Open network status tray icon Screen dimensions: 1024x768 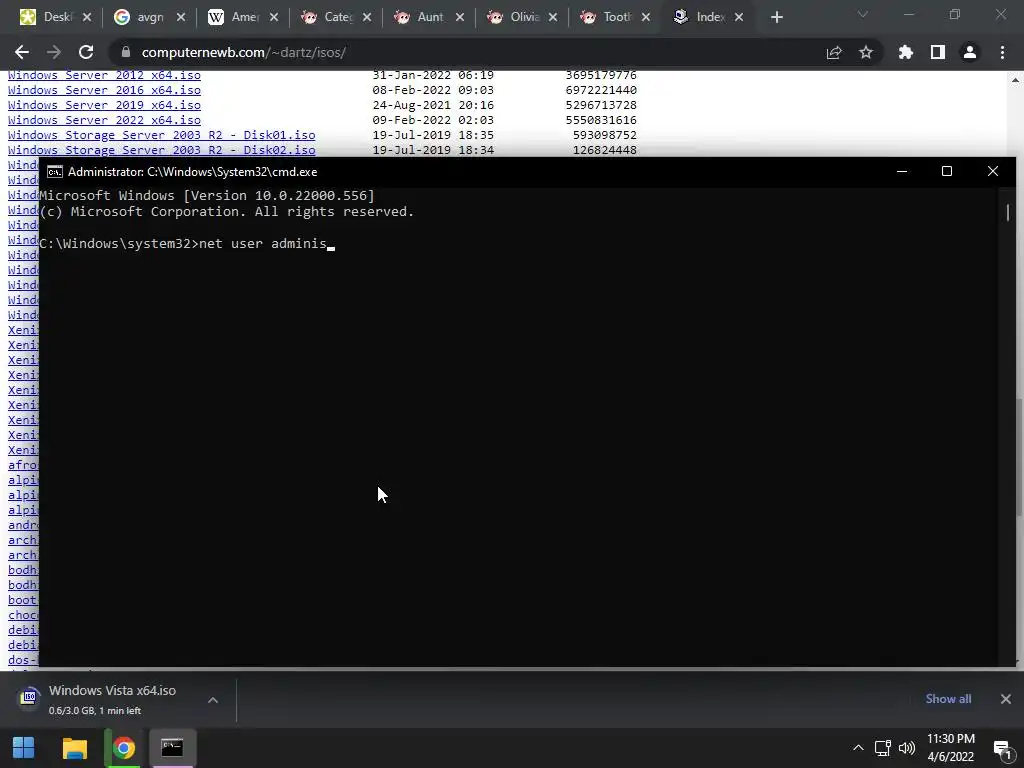point(883,748)
